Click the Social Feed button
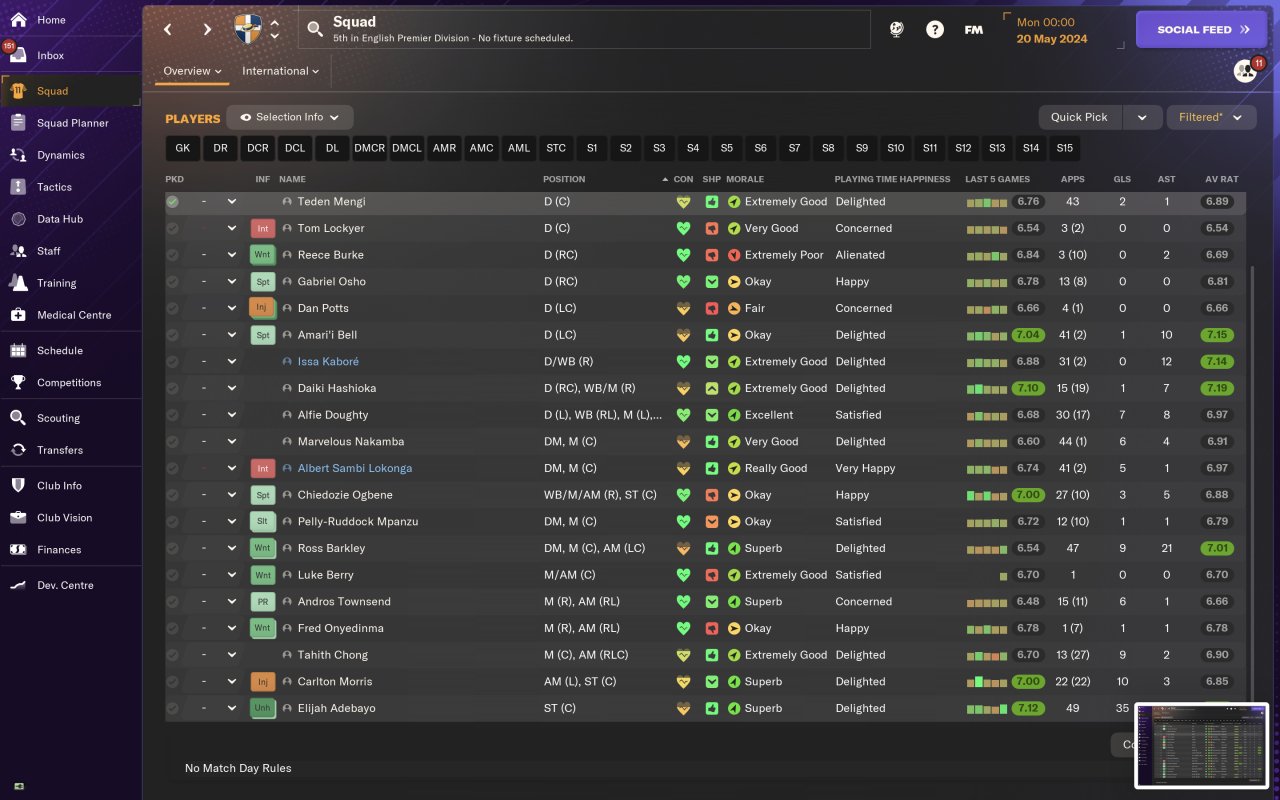 click(1202, 30)
